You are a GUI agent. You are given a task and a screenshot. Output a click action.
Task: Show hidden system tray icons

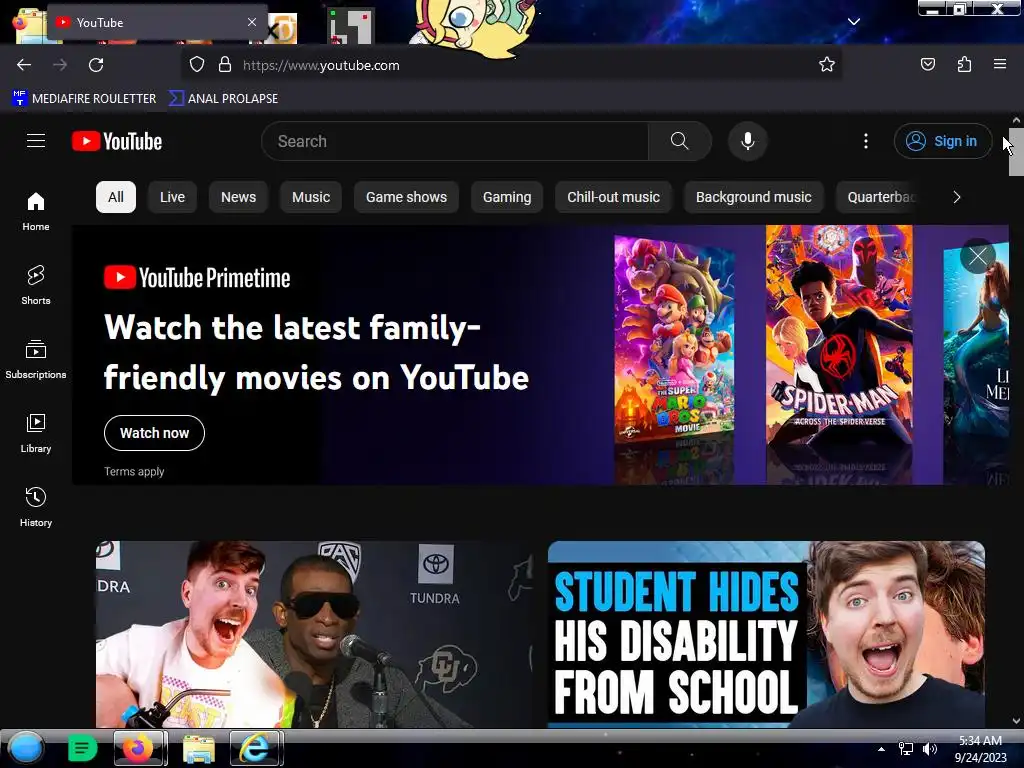coord(881,749)
